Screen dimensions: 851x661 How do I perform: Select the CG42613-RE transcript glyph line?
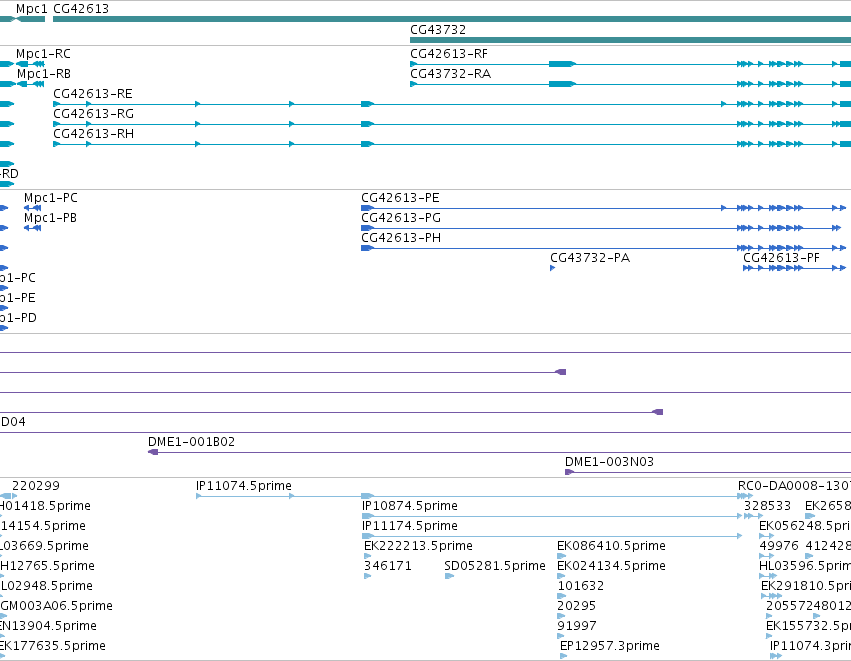[452, 104]
